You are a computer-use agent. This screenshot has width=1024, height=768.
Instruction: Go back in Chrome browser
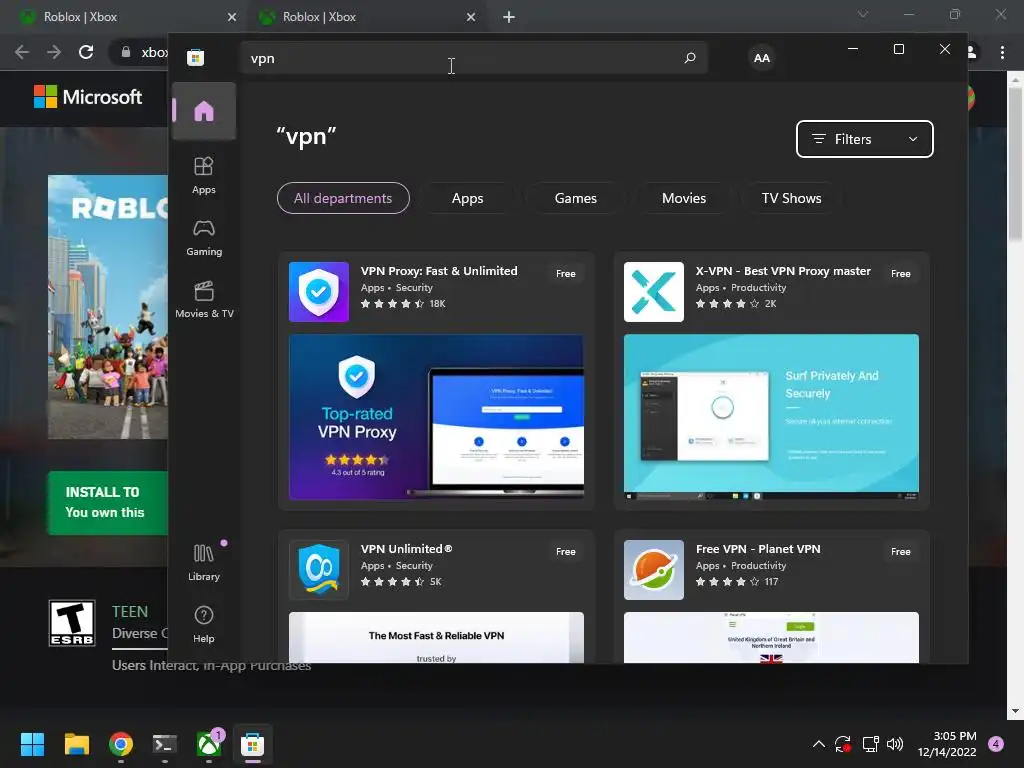pos(22,52)
